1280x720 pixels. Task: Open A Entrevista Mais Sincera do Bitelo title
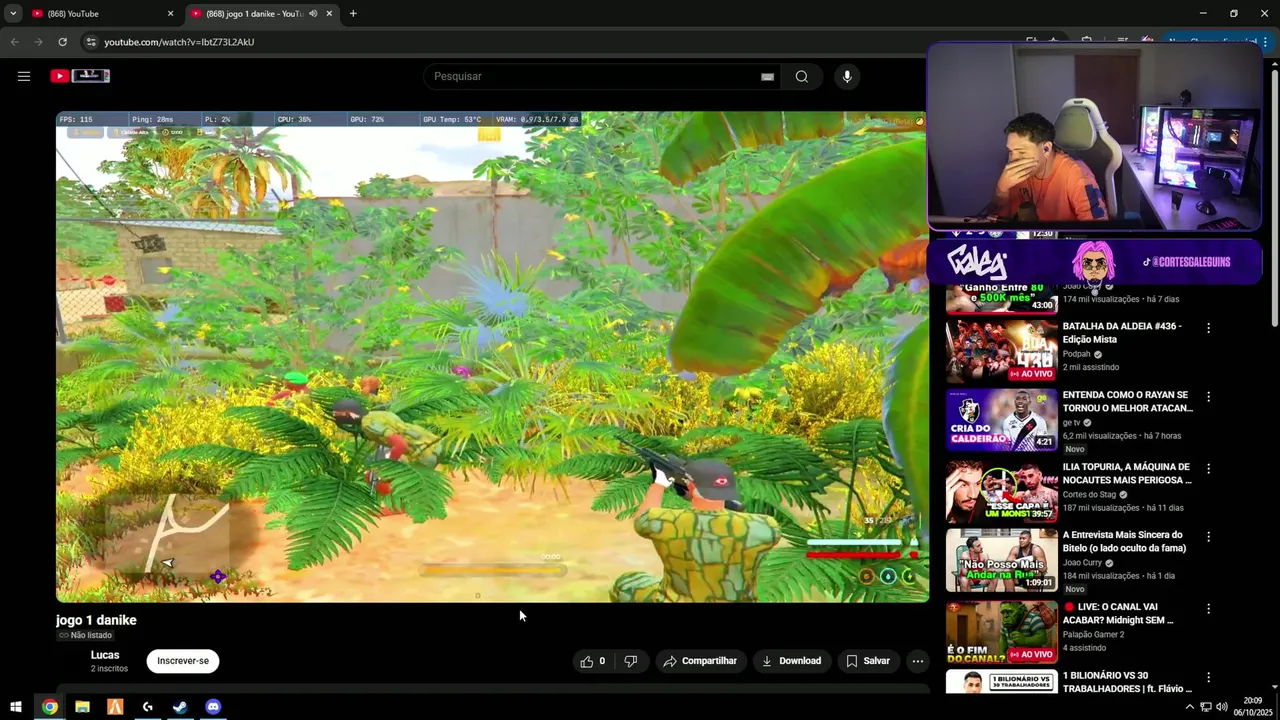click(1124, 542)
